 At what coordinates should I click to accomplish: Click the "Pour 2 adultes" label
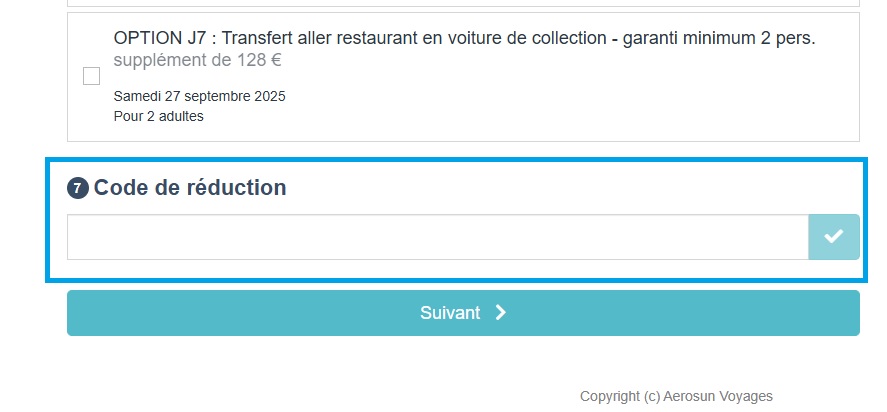coord(159,116)
